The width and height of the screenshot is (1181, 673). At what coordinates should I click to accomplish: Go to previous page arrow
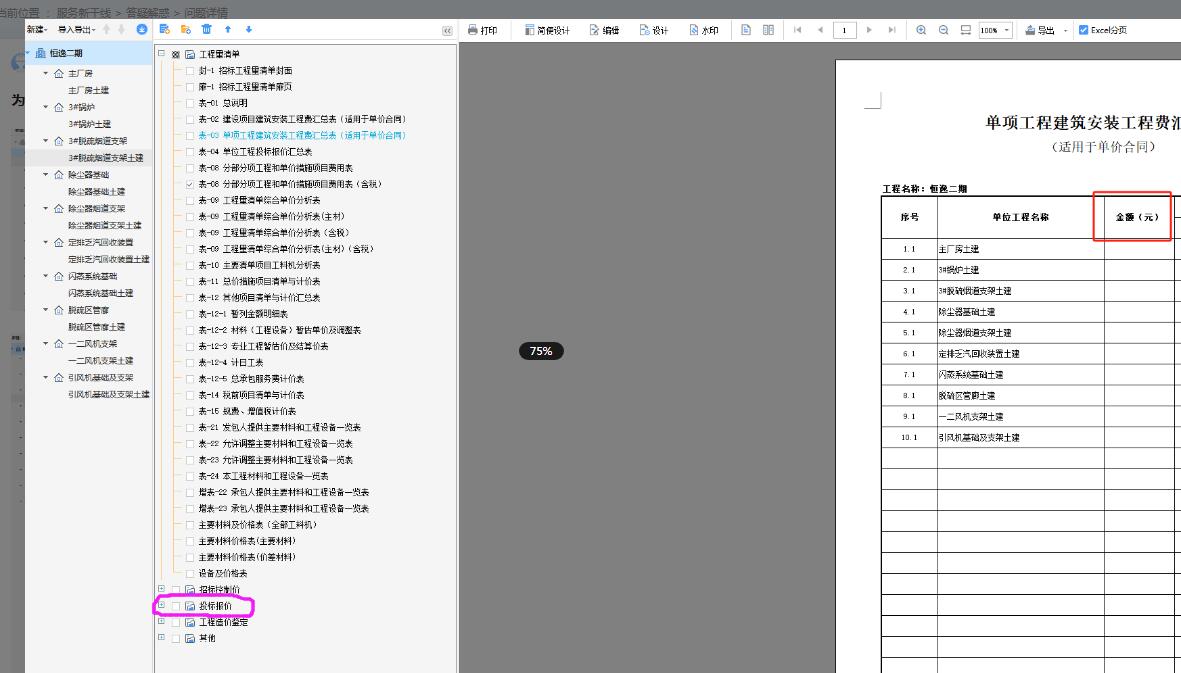(820, 30)
